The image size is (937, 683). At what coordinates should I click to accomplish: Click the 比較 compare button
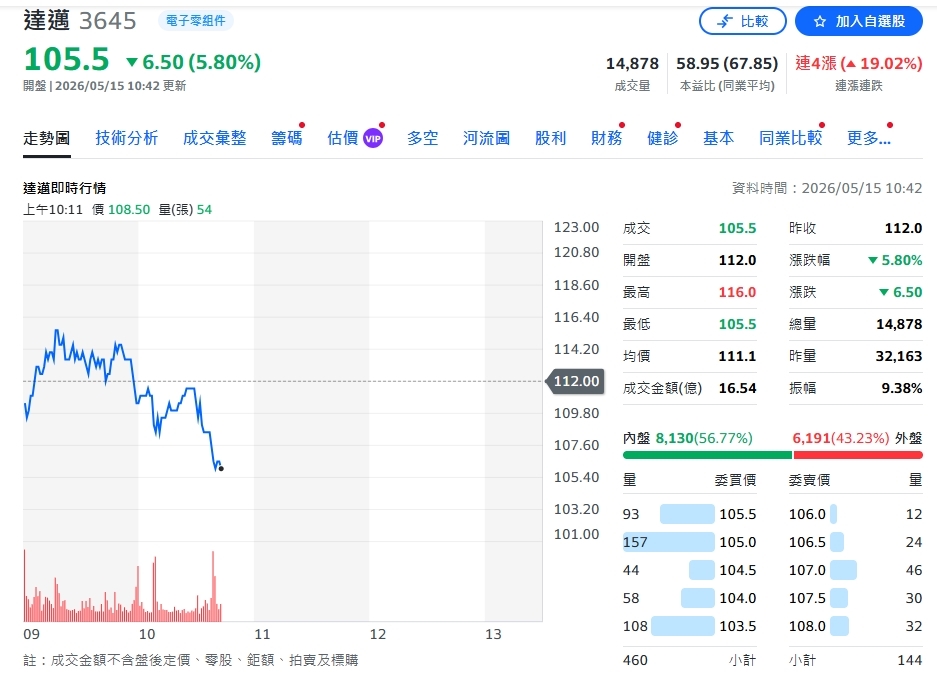pyautogui.click(x=743, y=22)
